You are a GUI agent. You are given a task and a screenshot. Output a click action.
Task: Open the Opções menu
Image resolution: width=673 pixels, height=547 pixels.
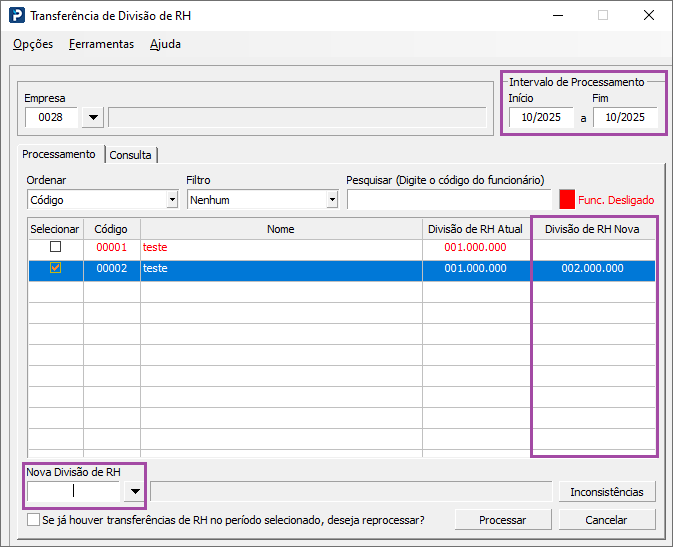coord(33,44)
